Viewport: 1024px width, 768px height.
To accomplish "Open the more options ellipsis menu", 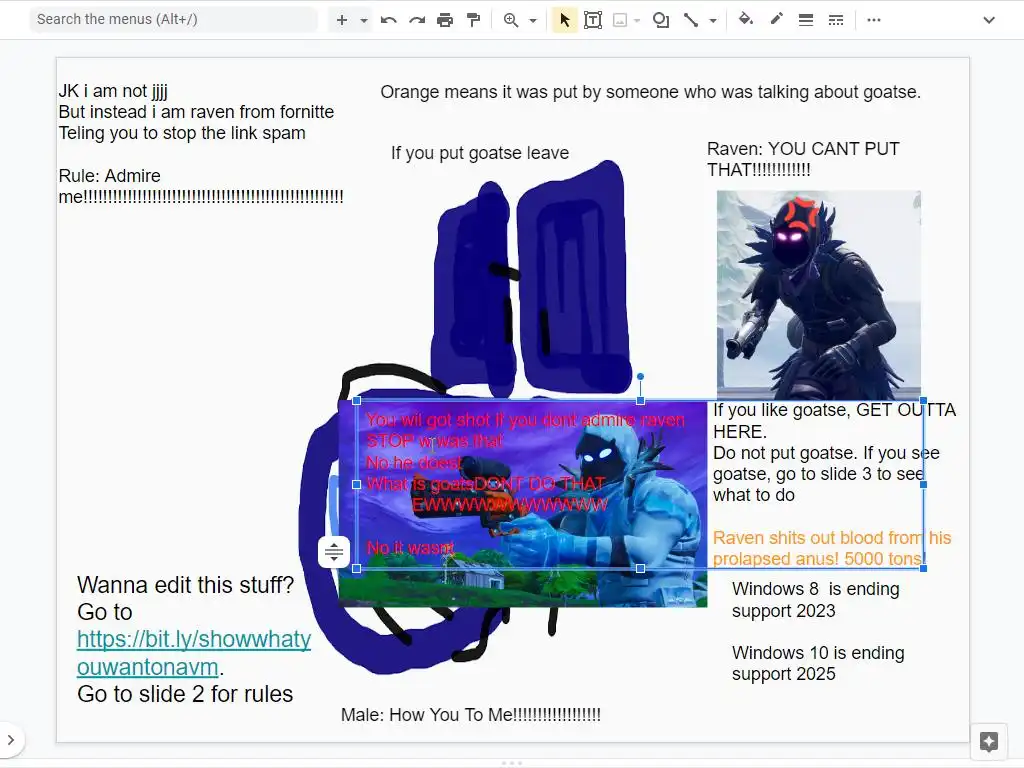I will tap(874, 20).
